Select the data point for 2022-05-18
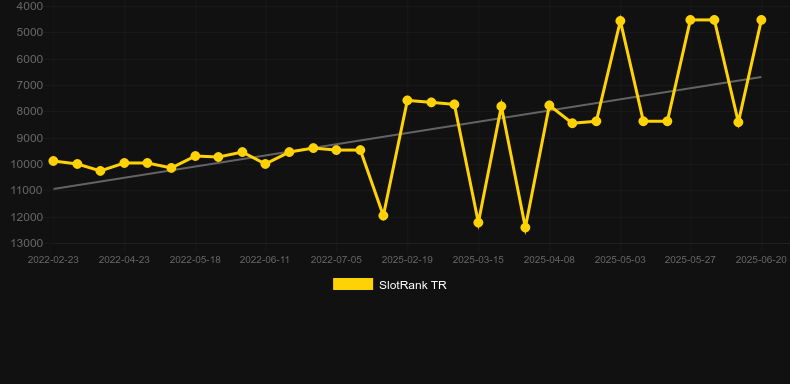The height and width of the screenshot is (384, 790). (x=195, y=156)
